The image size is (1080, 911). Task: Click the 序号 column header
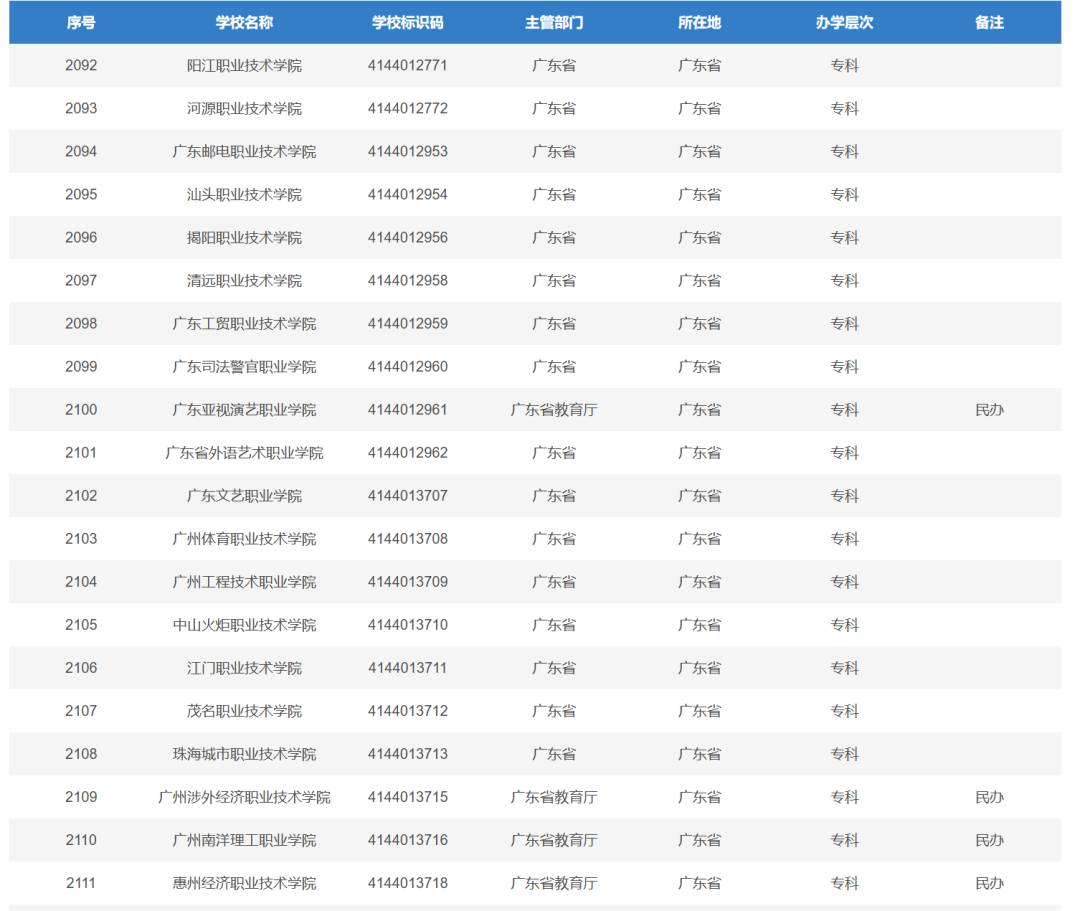[x=81, y=22]
